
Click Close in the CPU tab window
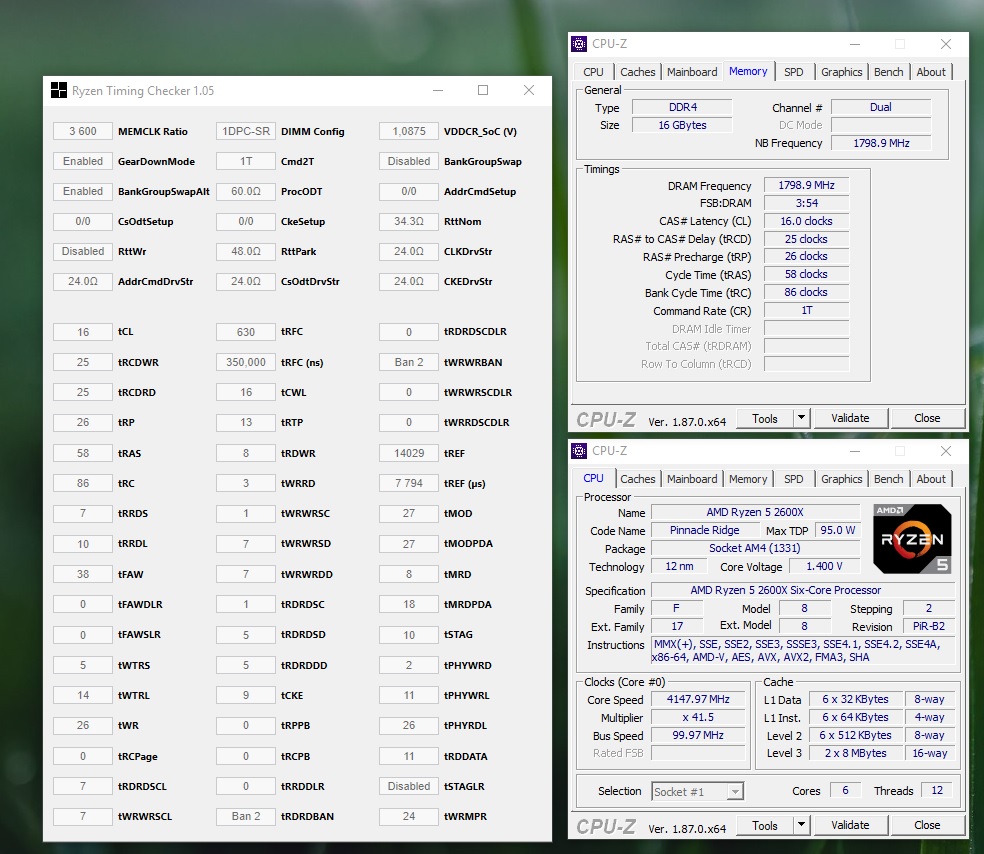pyautogui.click(x=927, y=825)
